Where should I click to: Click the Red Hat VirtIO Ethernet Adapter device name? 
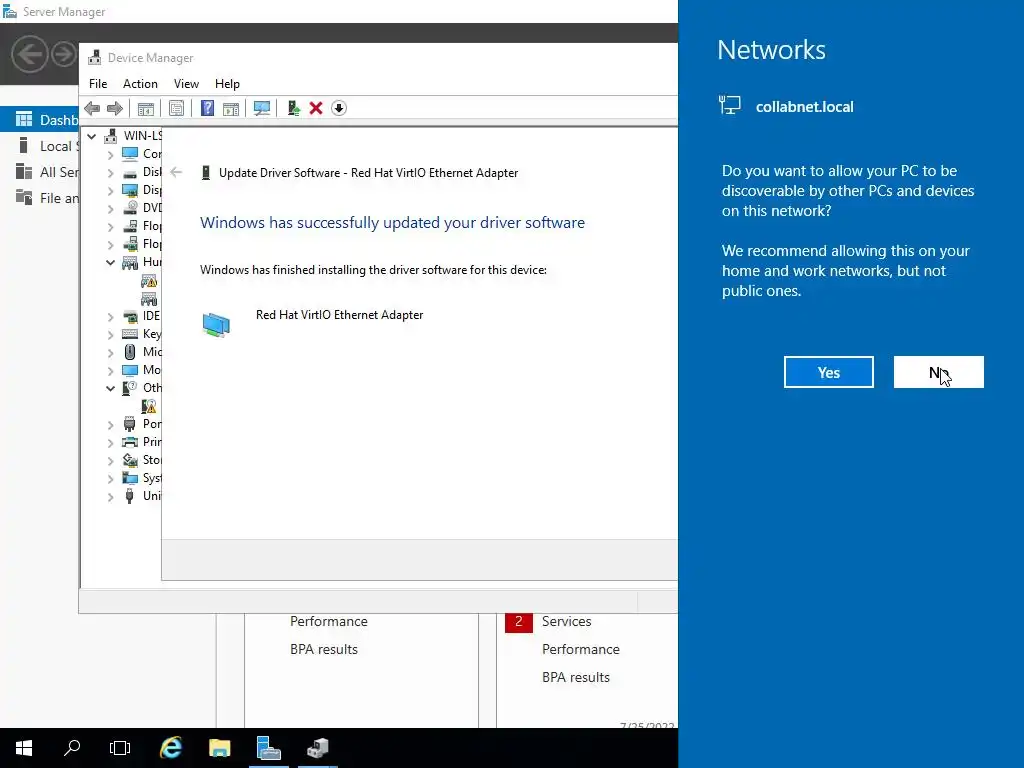click(x=340, y=315)
